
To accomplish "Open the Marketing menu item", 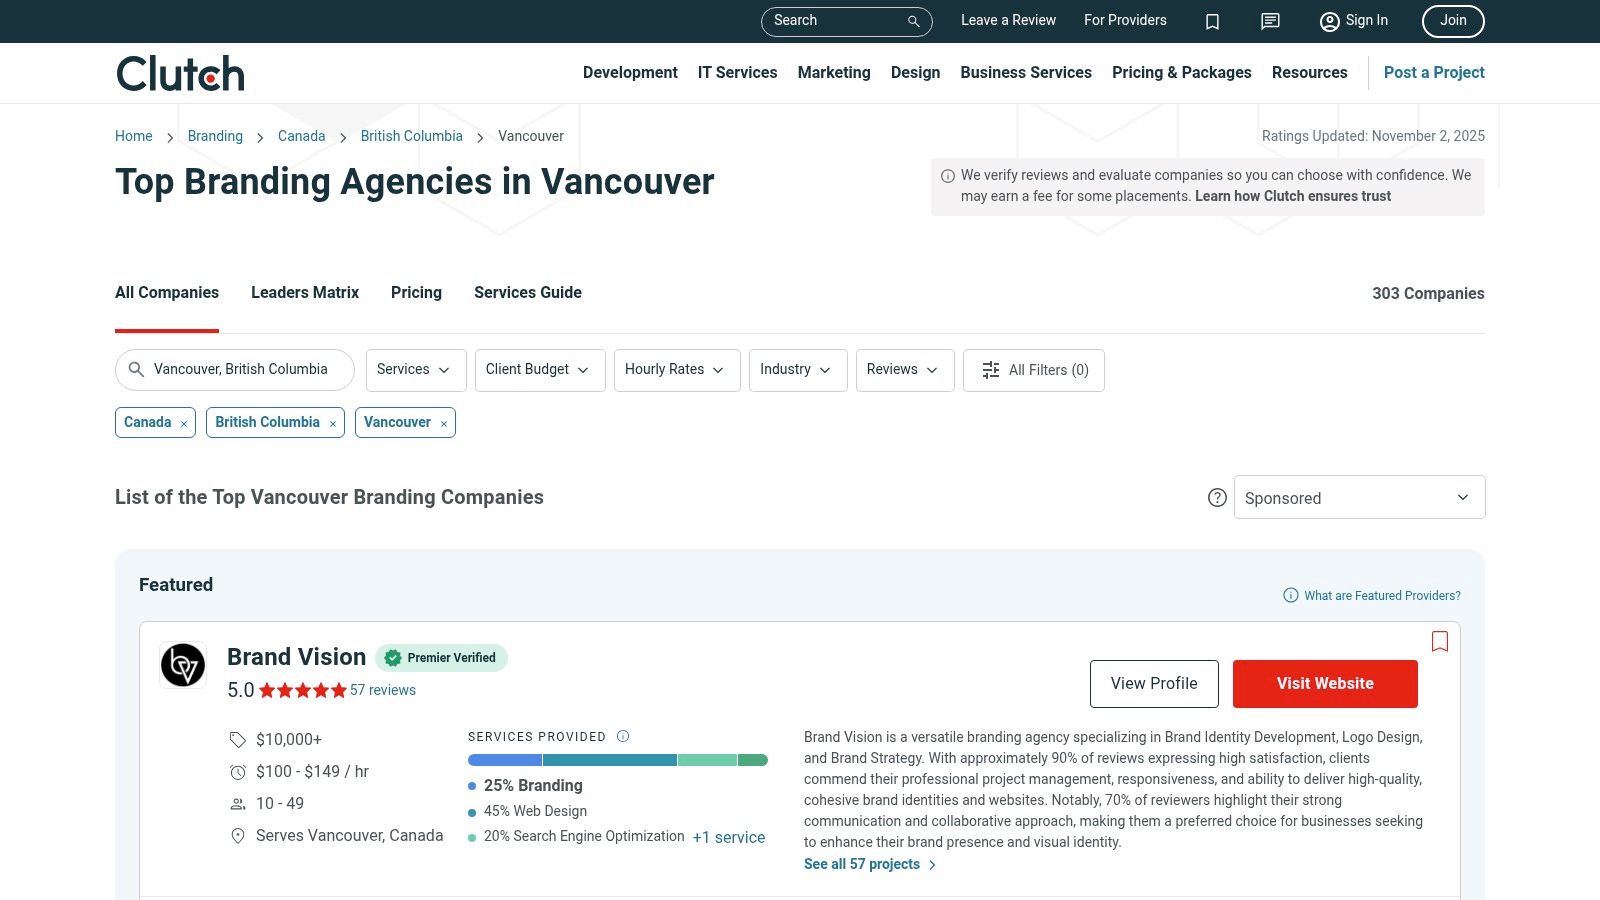I will 833,72.
